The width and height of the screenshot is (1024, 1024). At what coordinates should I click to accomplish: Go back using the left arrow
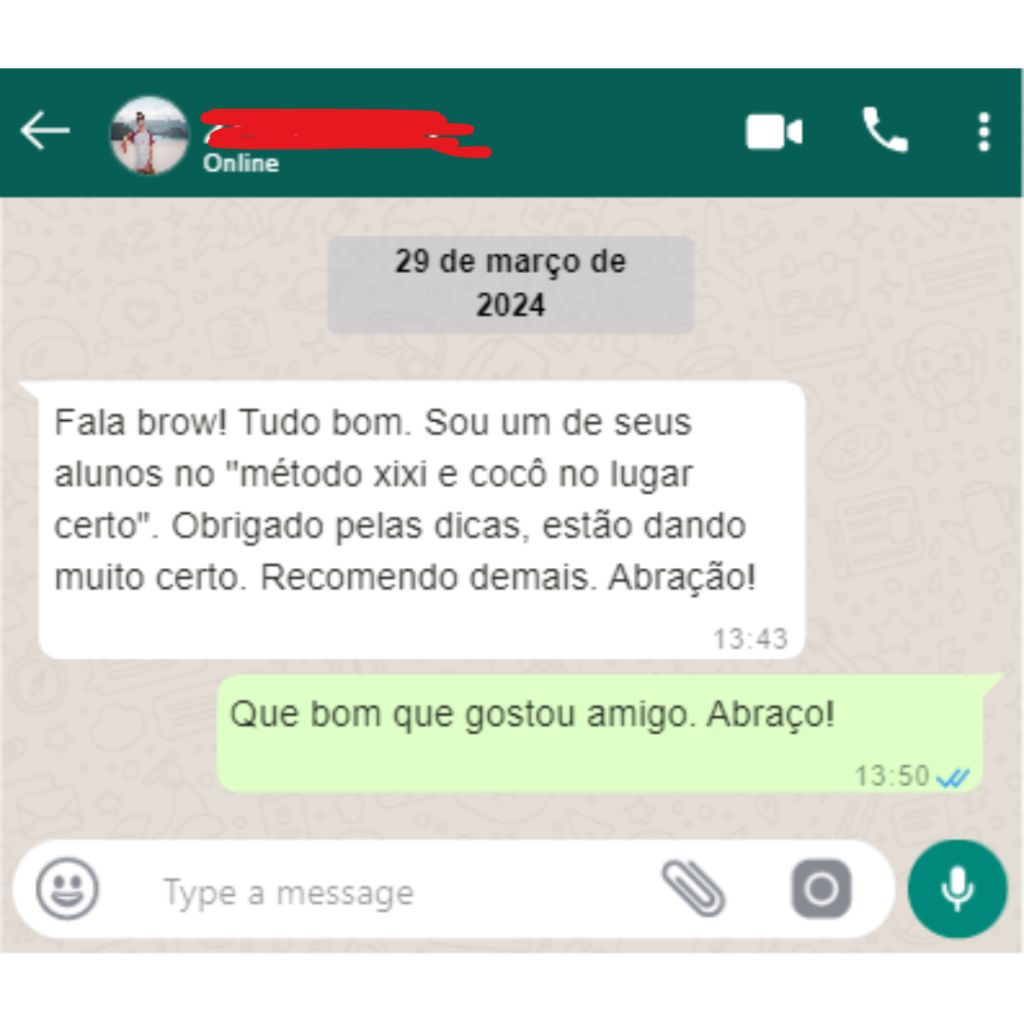[44, 131]
